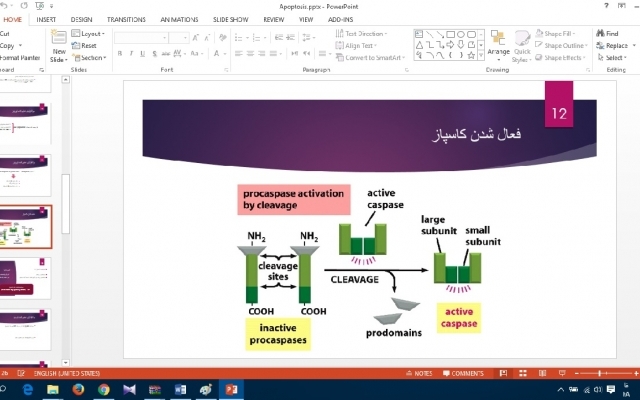The image size is (640, 400).
Task: Click the zoom slider handle
Action: 600,373
